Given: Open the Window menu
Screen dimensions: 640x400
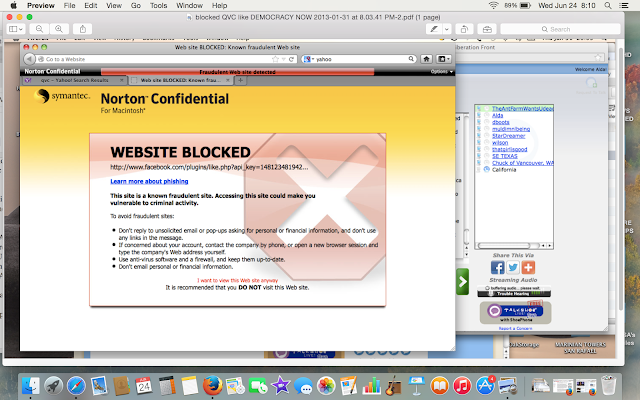Looking at the screenshot, I should (189, 5).
